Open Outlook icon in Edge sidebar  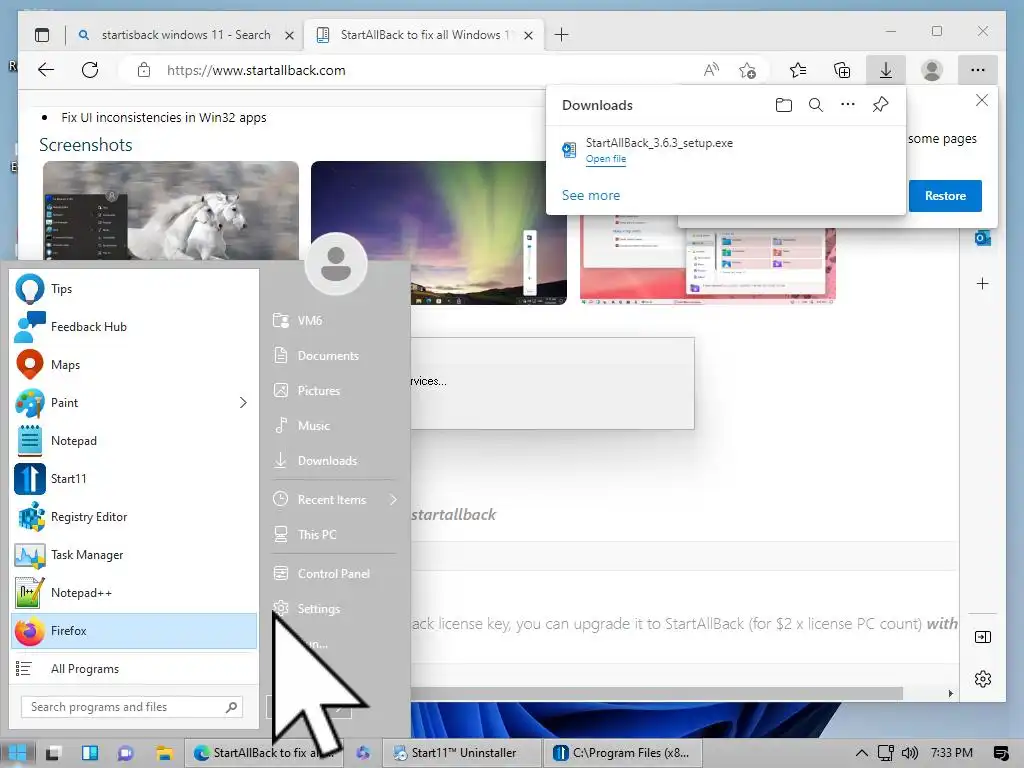(x=982, y=238)
